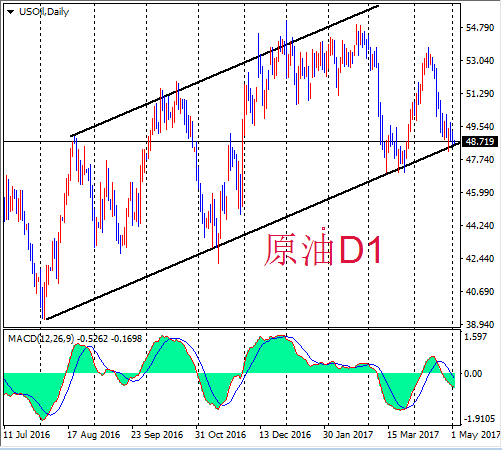Click the MACD 0.00 level label
This screenshot has width=502, height=450.
[473, 373]
